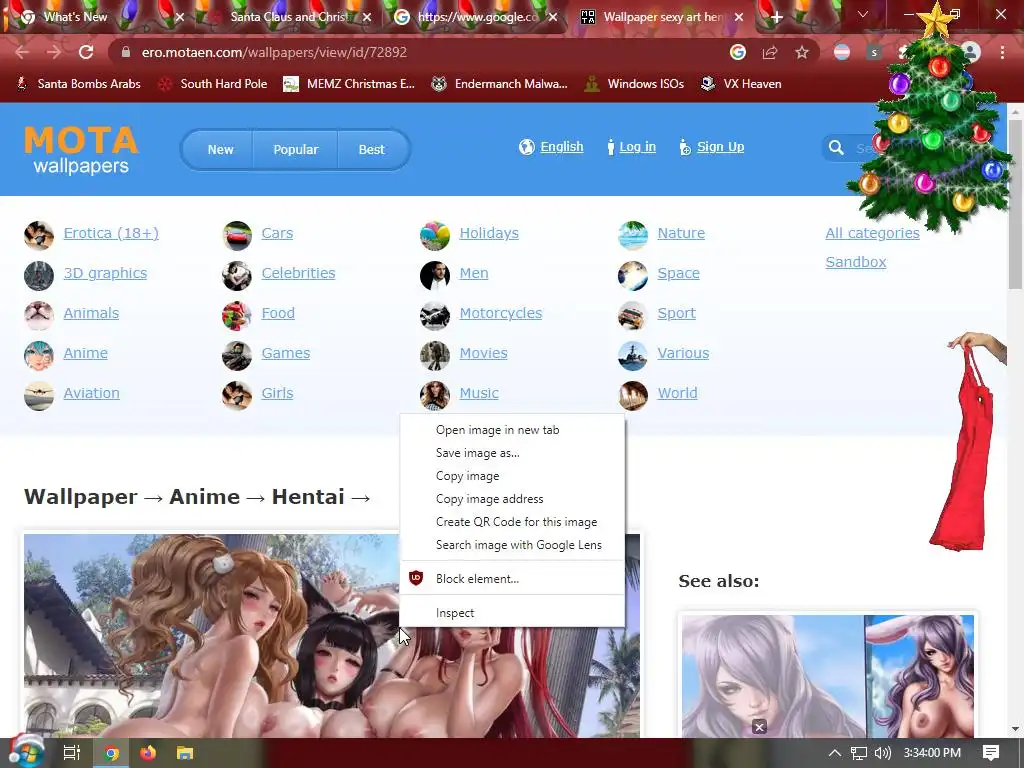Click the network icon in system tray
The width and height of the screenshot is (1024, 768).
(859, 753)
